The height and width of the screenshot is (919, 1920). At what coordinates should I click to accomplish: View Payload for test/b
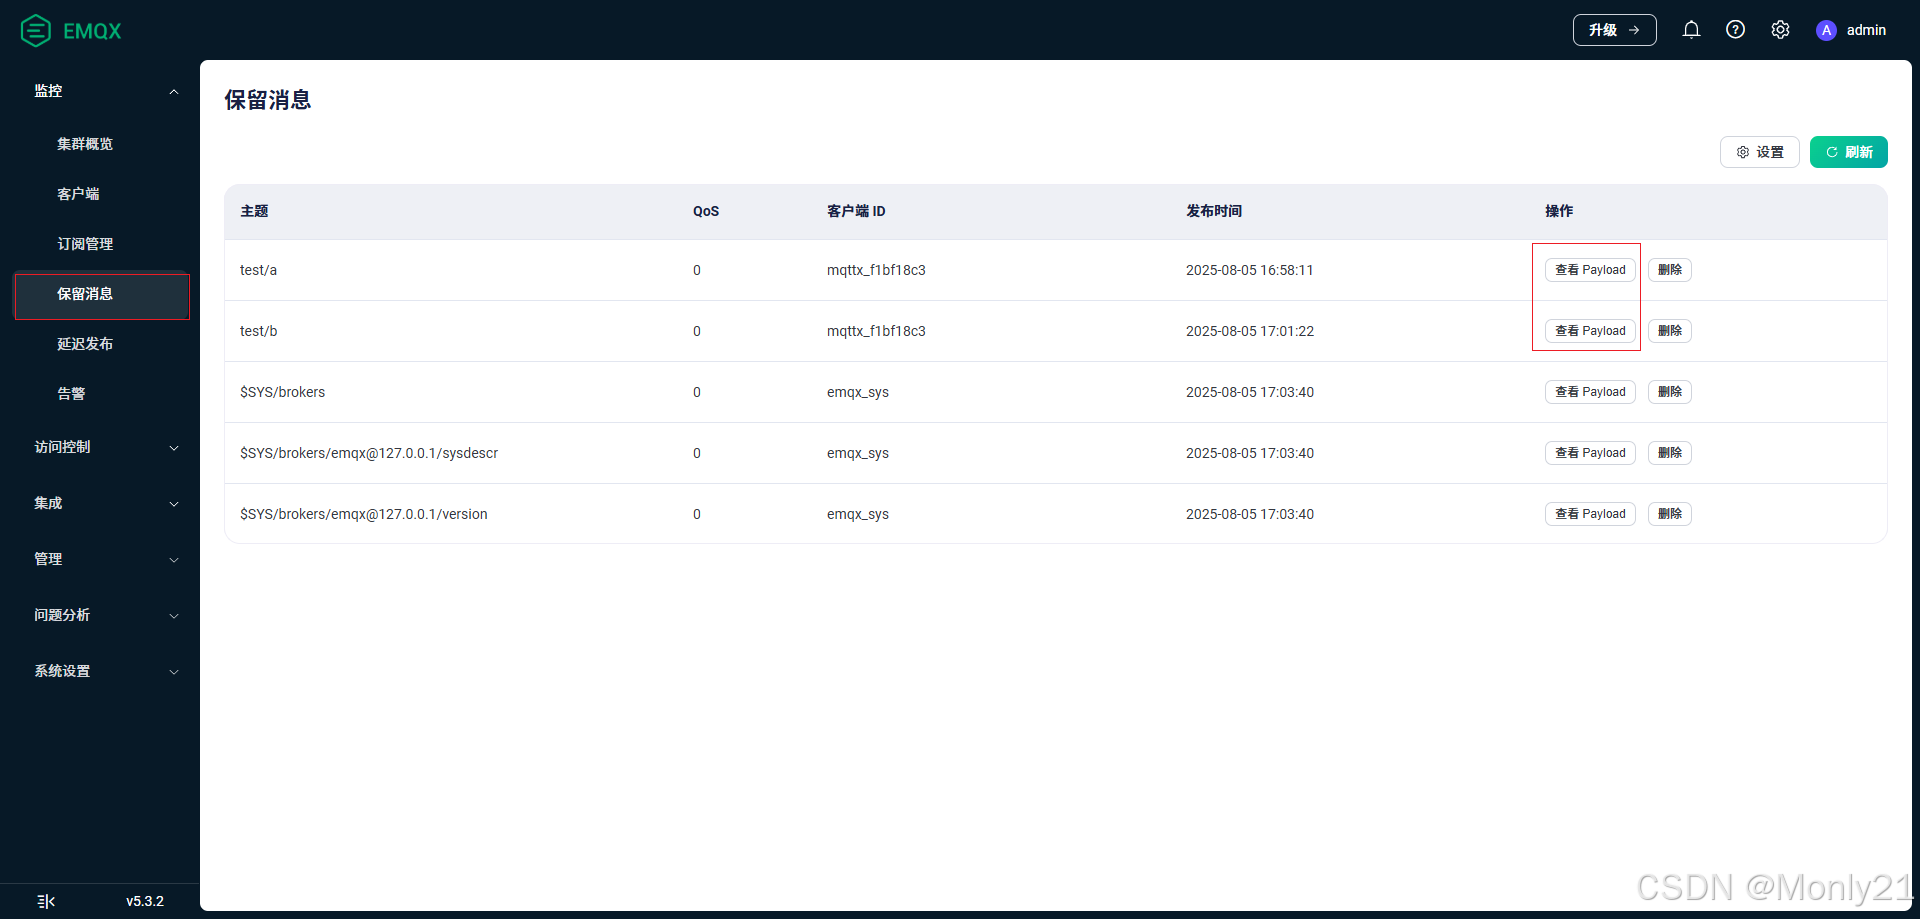click(1590, 331)
